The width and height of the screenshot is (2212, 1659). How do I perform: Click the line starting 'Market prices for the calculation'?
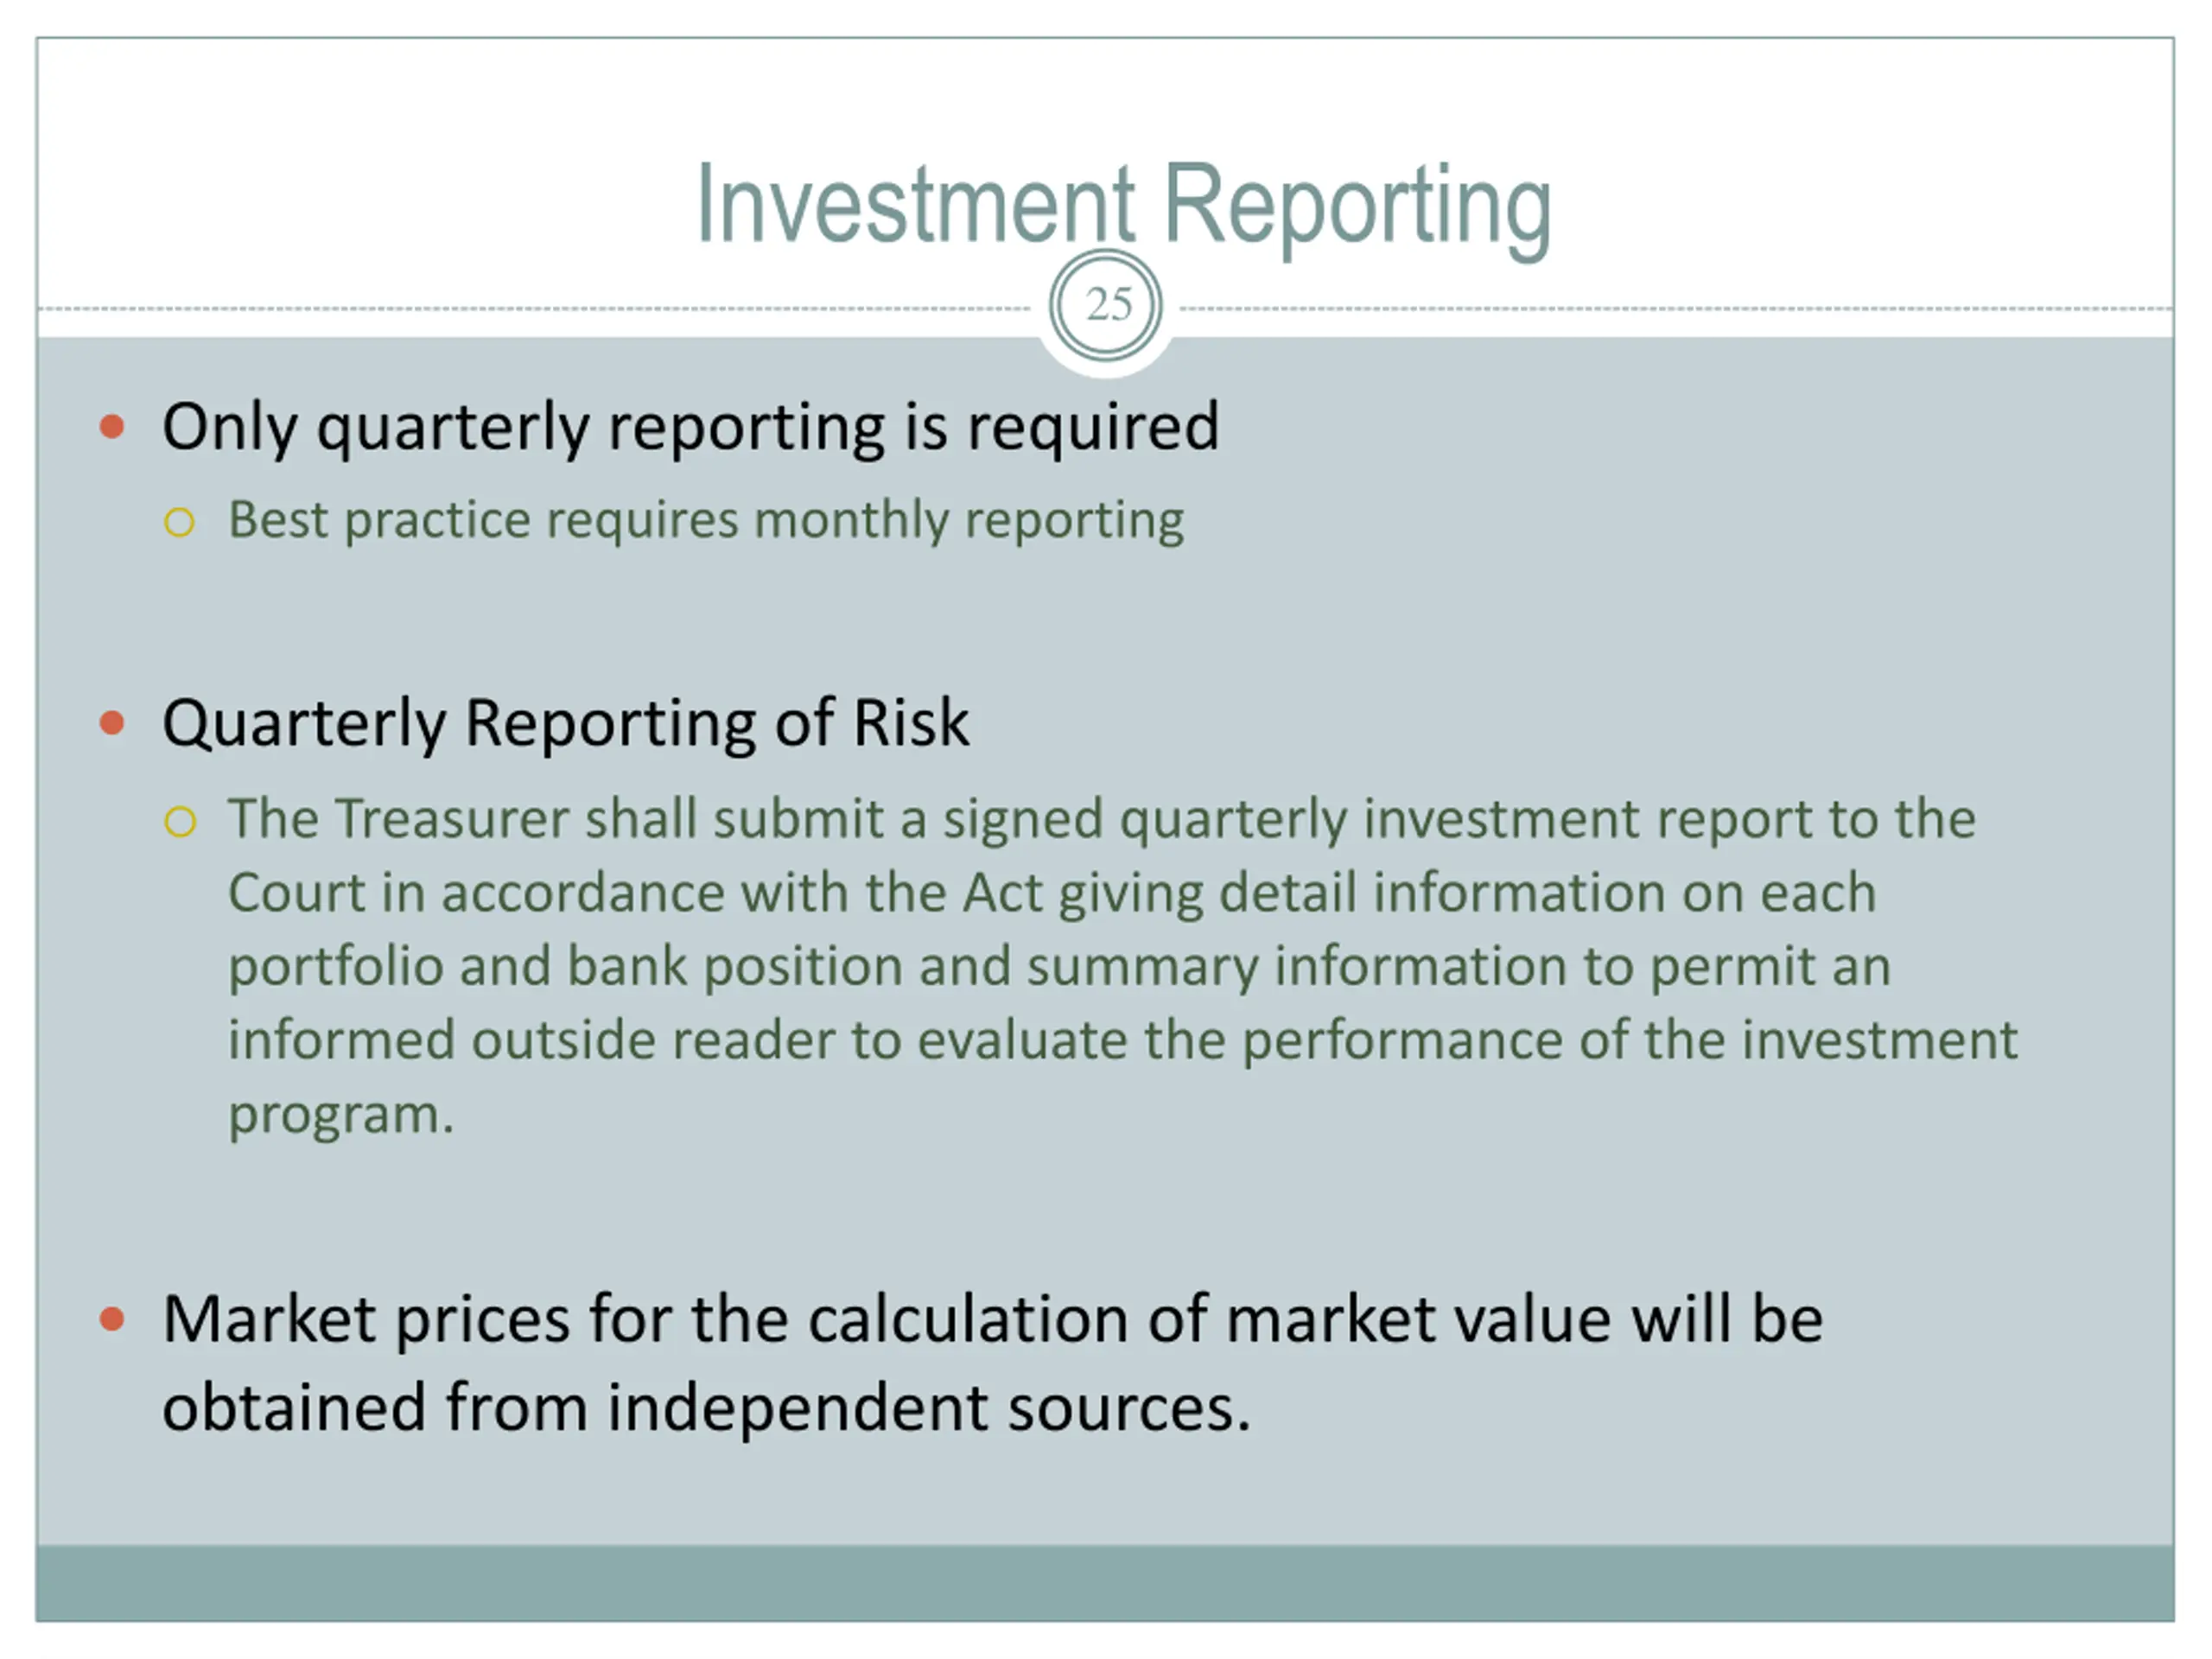992,1319
